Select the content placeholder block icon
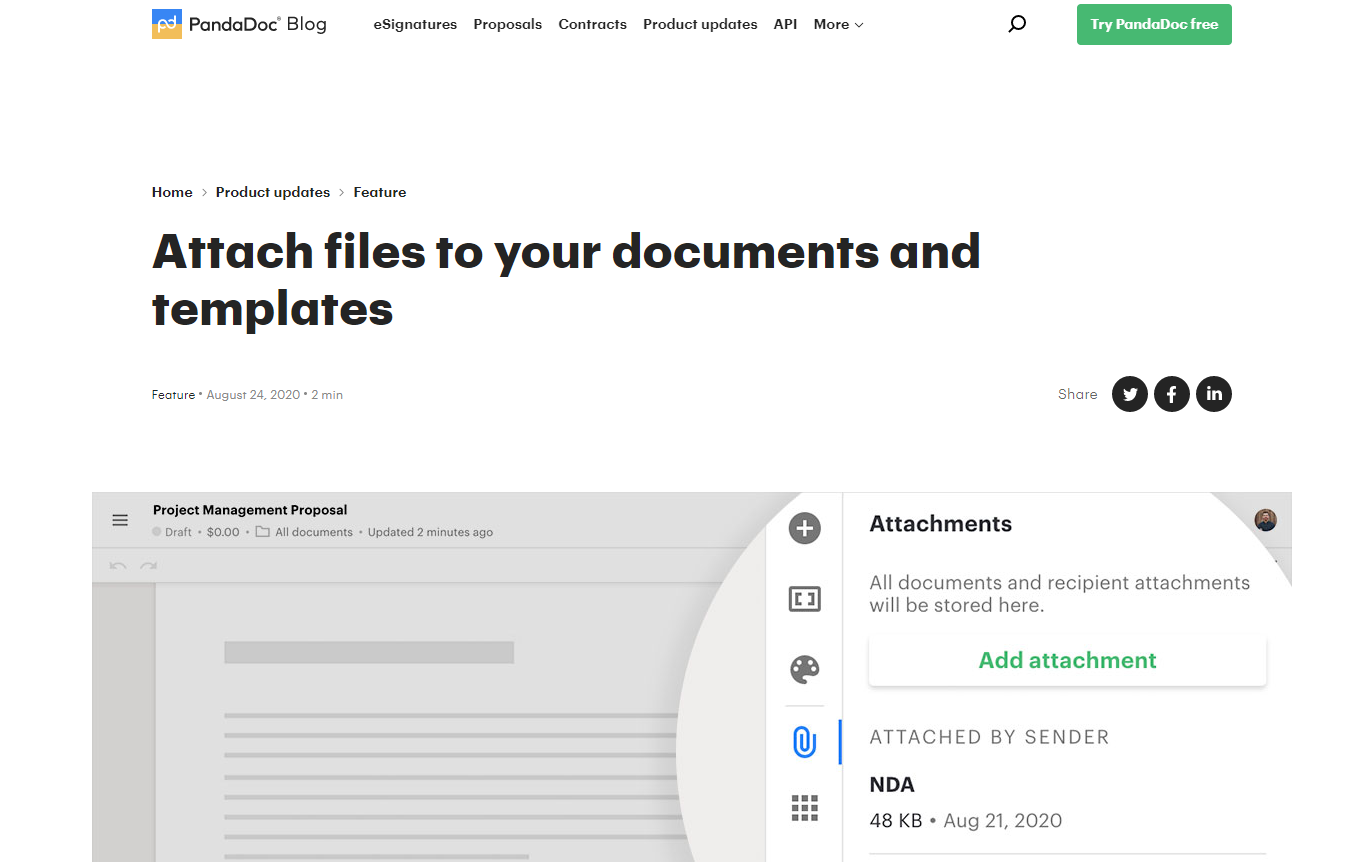Screen dimensions: 1359x862 pos(804,598)
